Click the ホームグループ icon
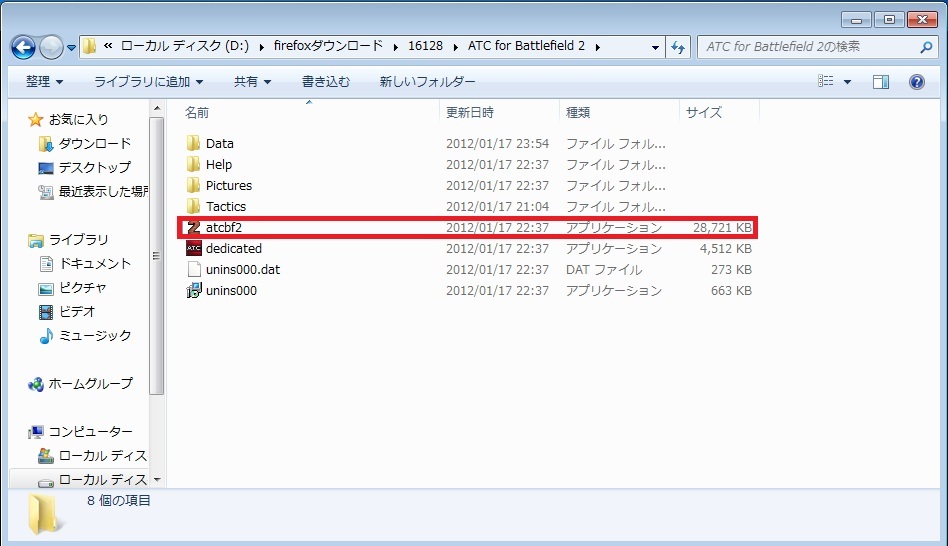 (x=36, y=384)
